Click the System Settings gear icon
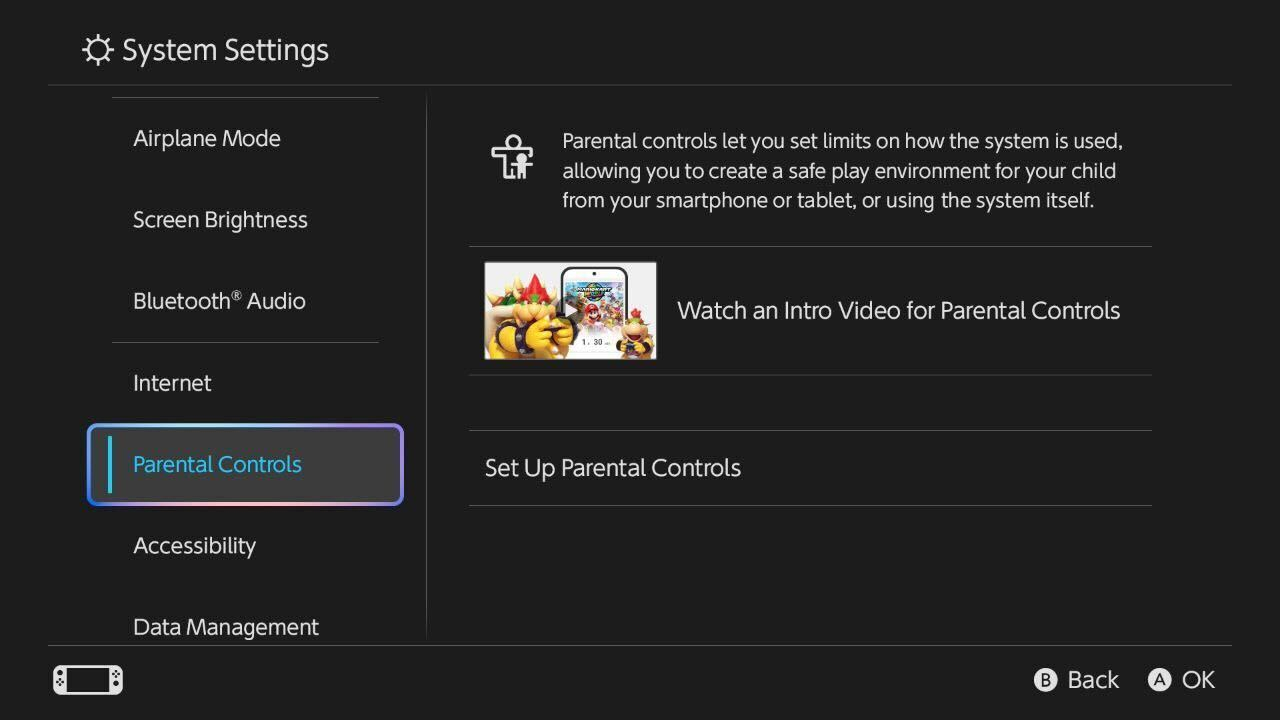This screenshot has width=1280, height=720. coord(97,49)
